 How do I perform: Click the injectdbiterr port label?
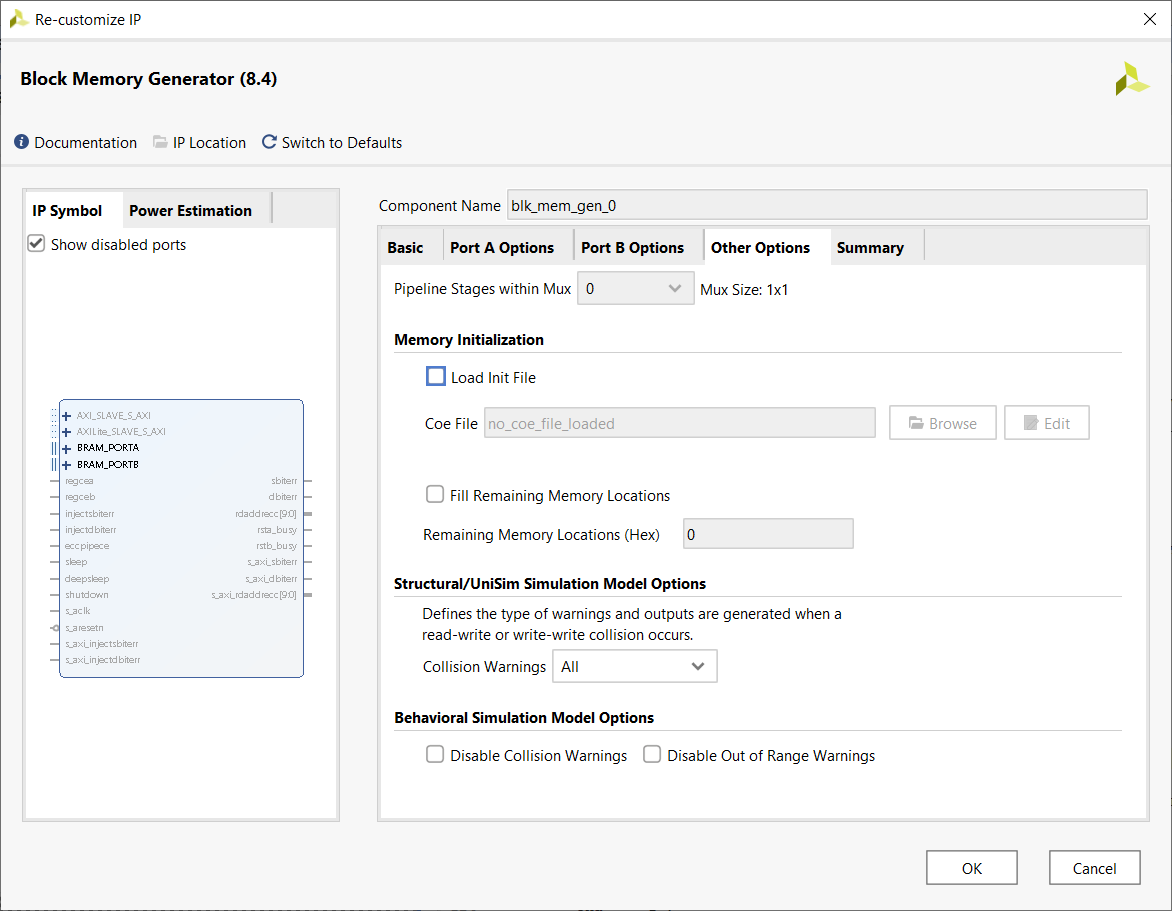pos(90,530)
